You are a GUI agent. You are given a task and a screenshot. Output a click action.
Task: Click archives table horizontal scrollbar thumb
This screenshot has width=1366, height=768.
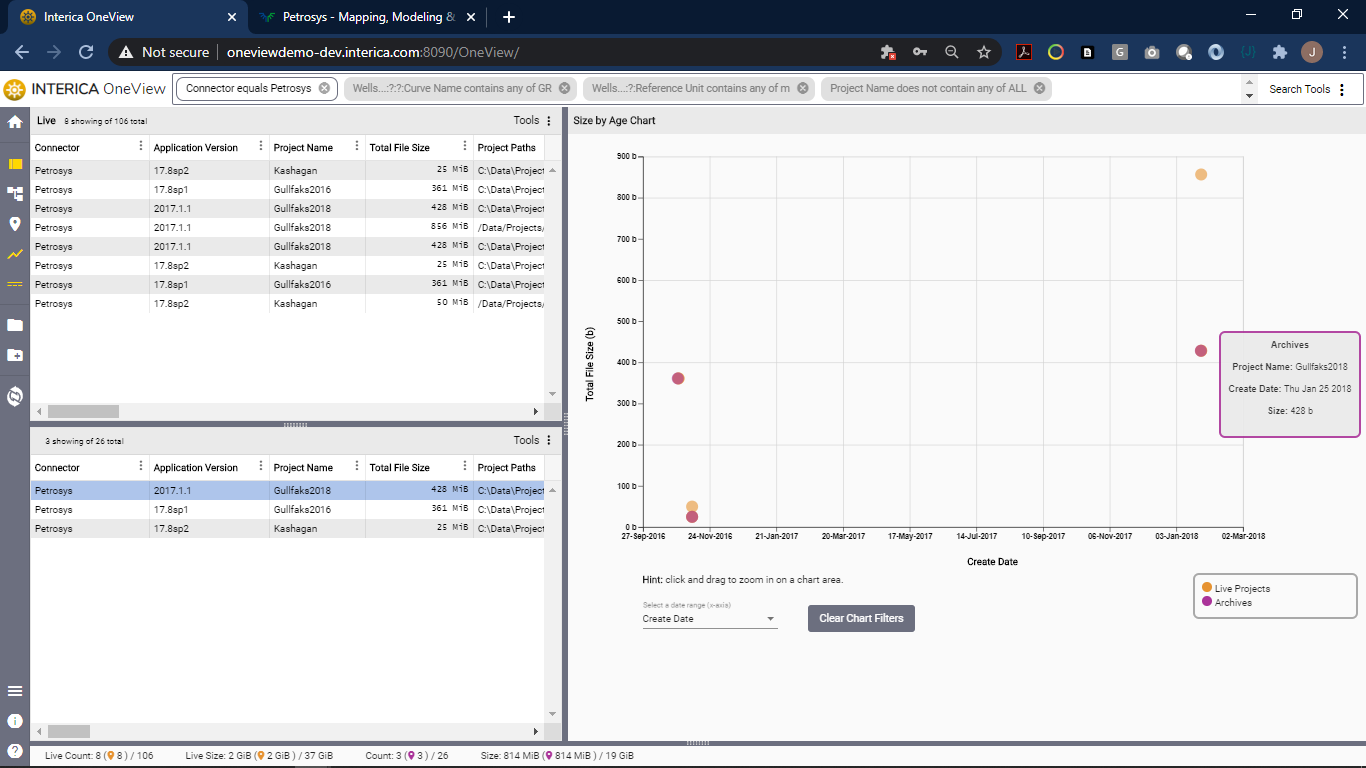(69, 731)
